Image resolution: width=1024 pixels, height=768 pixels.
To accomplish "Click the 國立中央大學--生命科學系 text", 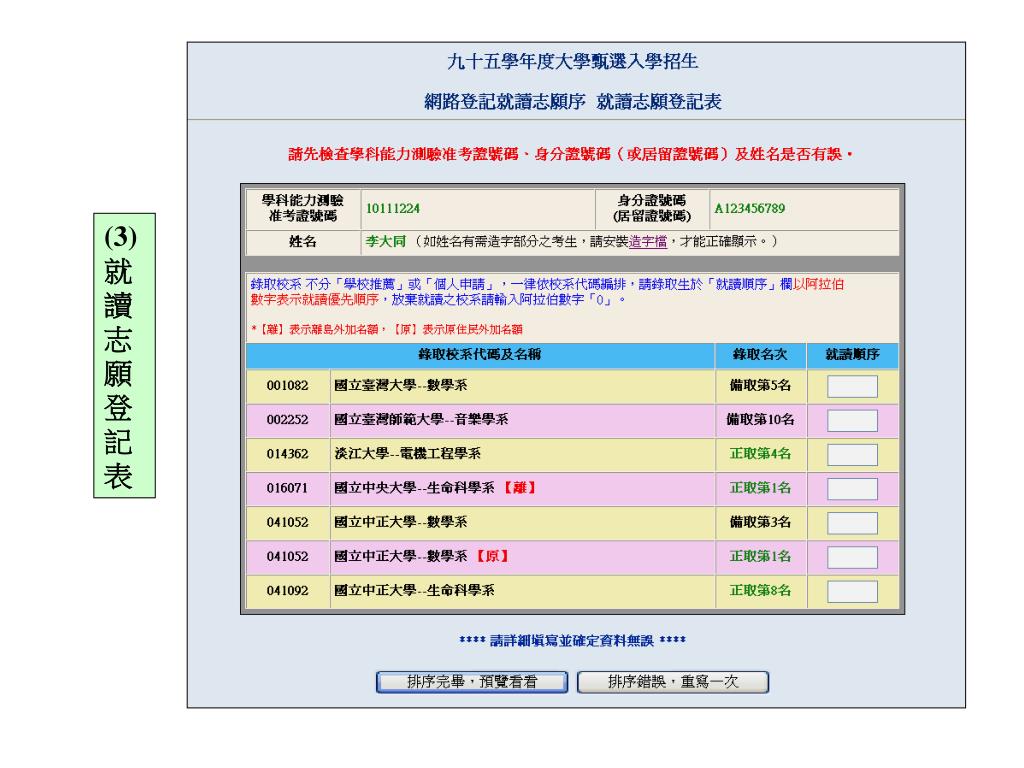I will pos(414,488).
